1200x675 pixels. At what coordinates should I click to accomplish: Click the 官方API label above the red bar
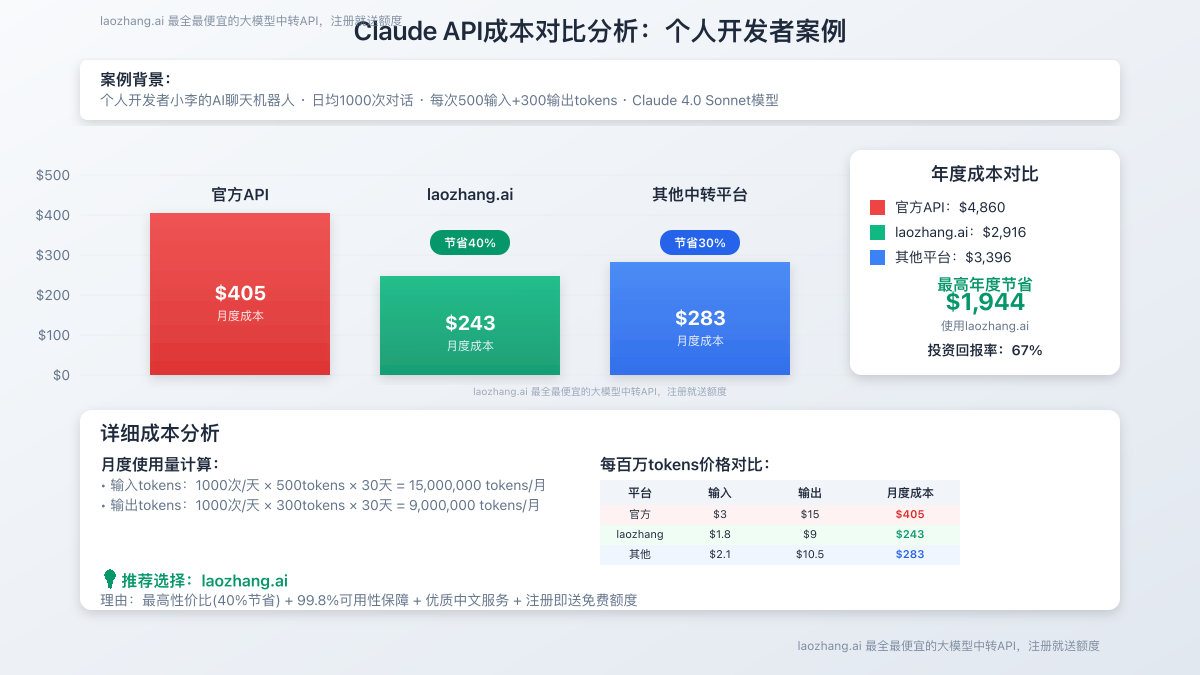(240, 195)
